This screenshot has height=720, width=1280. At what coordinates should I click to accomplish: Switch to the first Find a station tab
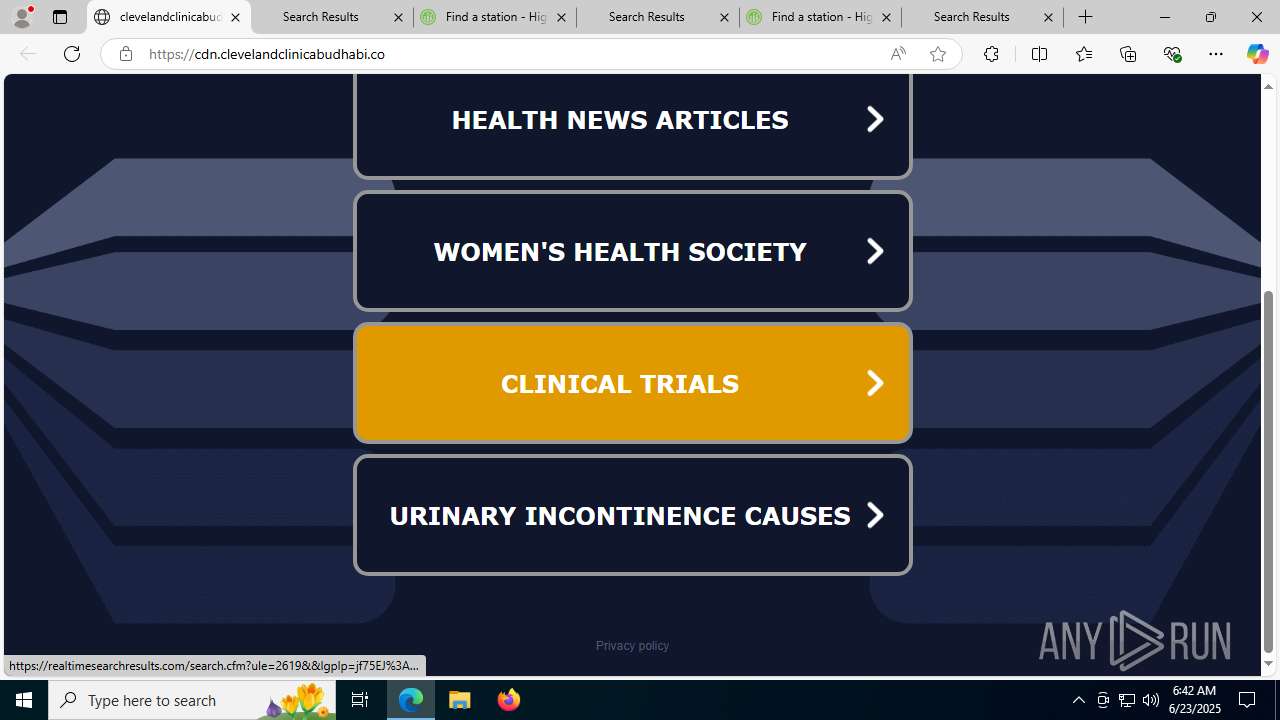495,17
